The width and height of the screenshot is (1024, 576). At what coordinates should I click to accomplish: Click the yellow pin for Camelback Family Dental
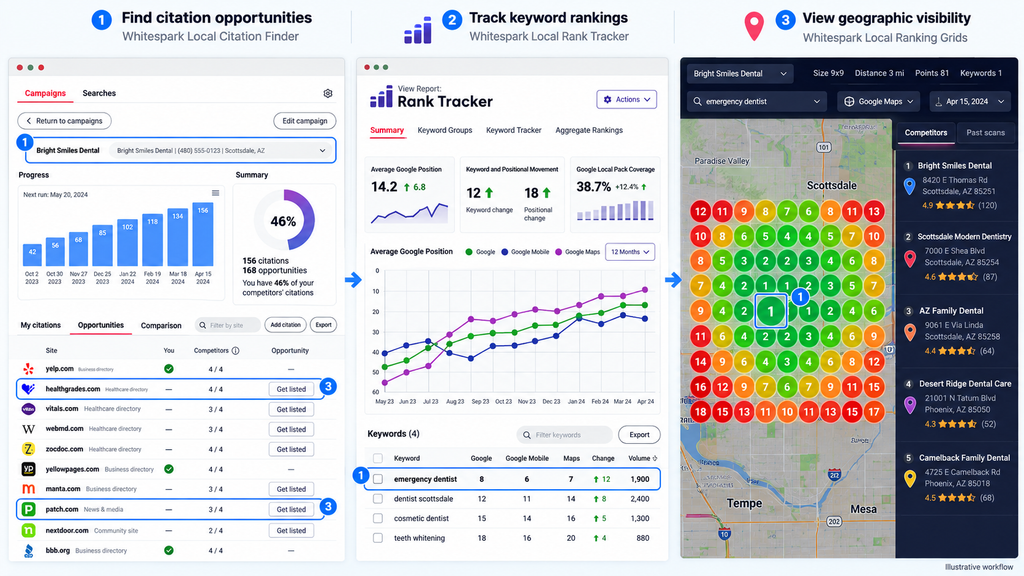click(x=909, y=479)
